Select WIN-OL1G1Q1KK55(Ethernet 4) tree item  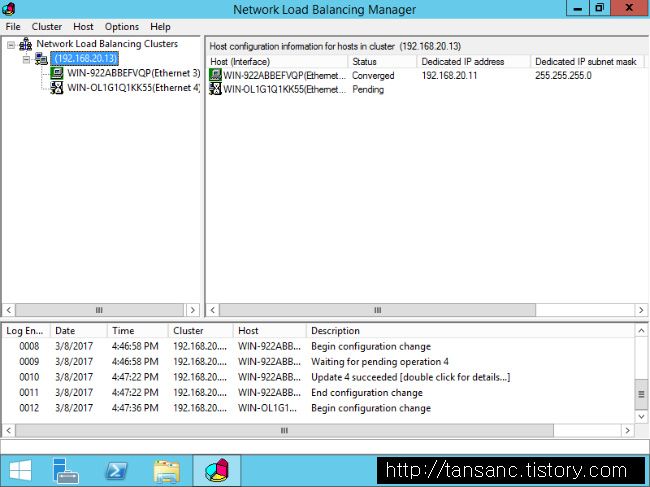(x=133, y=88)
